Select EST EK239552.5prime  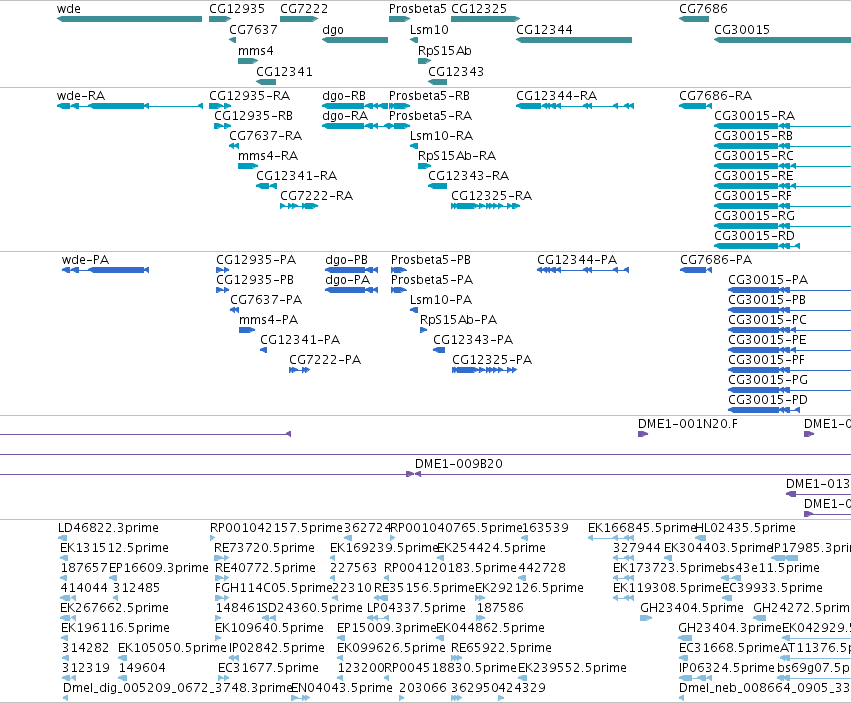click(x=523, y=678)
